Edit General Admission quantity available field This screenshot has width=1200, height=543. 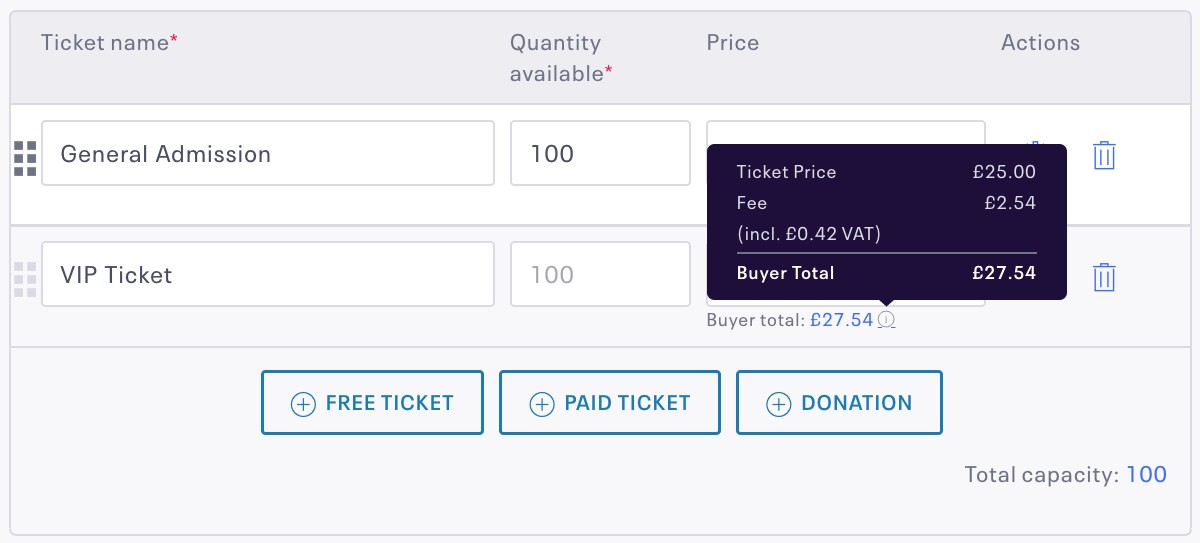pyautogui.click(x=600, y=153)
